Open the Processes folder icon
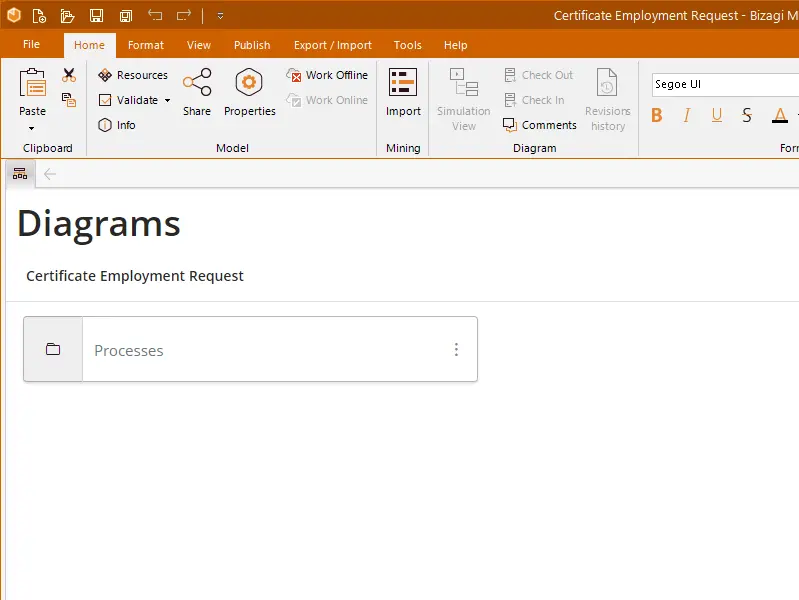 tap(53, 349)
